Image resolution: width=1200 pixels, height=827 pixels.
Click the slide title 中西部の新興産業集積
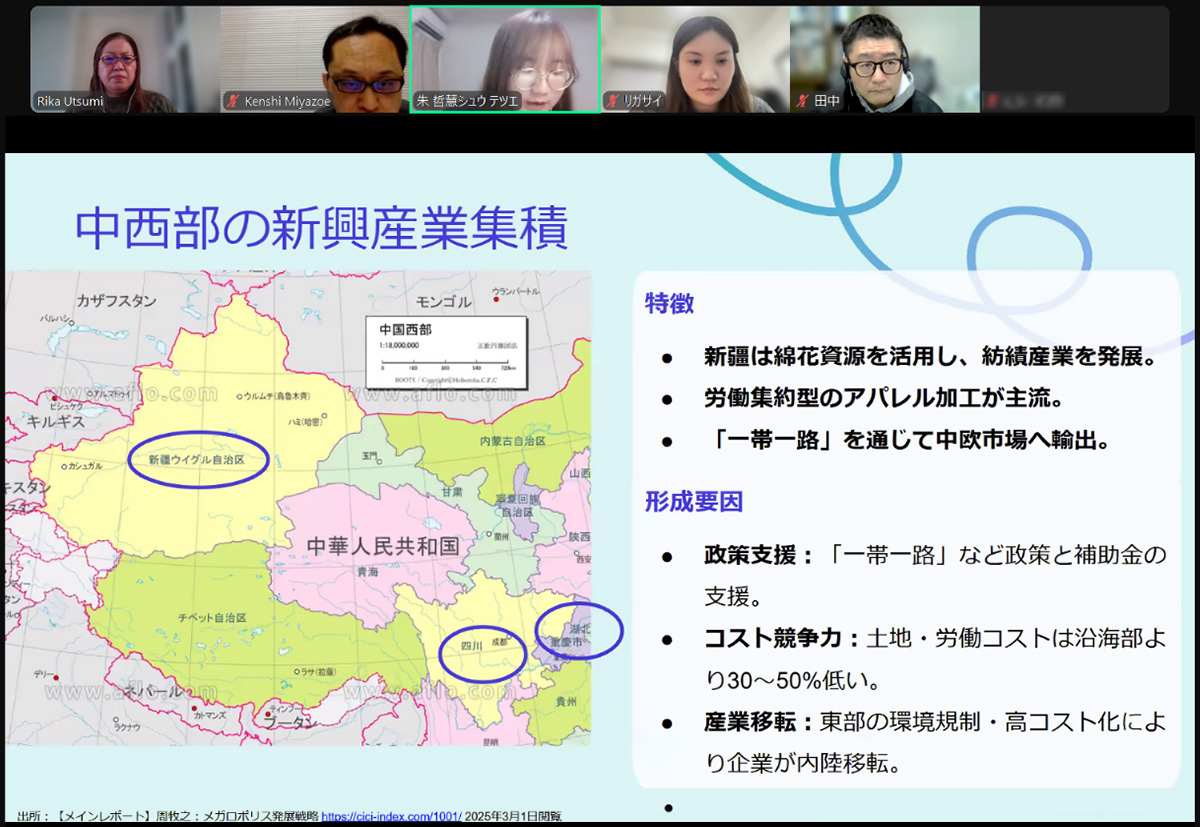click(x=322, y=228)
